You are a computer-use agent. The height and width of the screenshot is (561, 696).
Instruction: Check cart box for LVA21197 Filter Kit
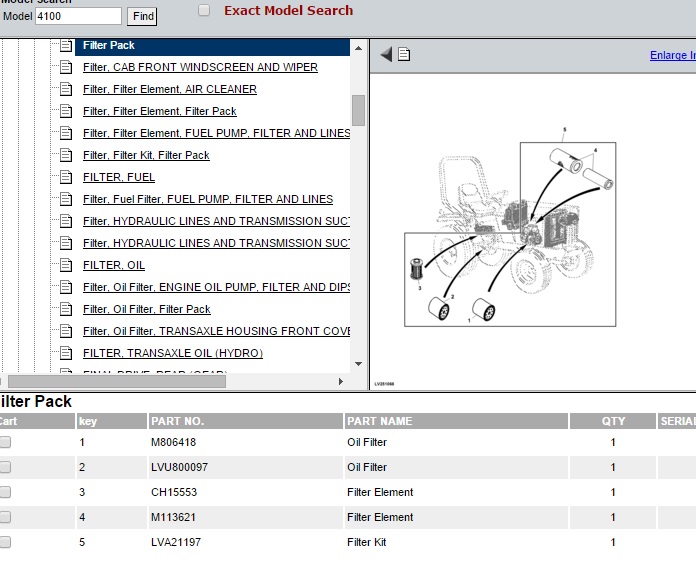(5, 542)
